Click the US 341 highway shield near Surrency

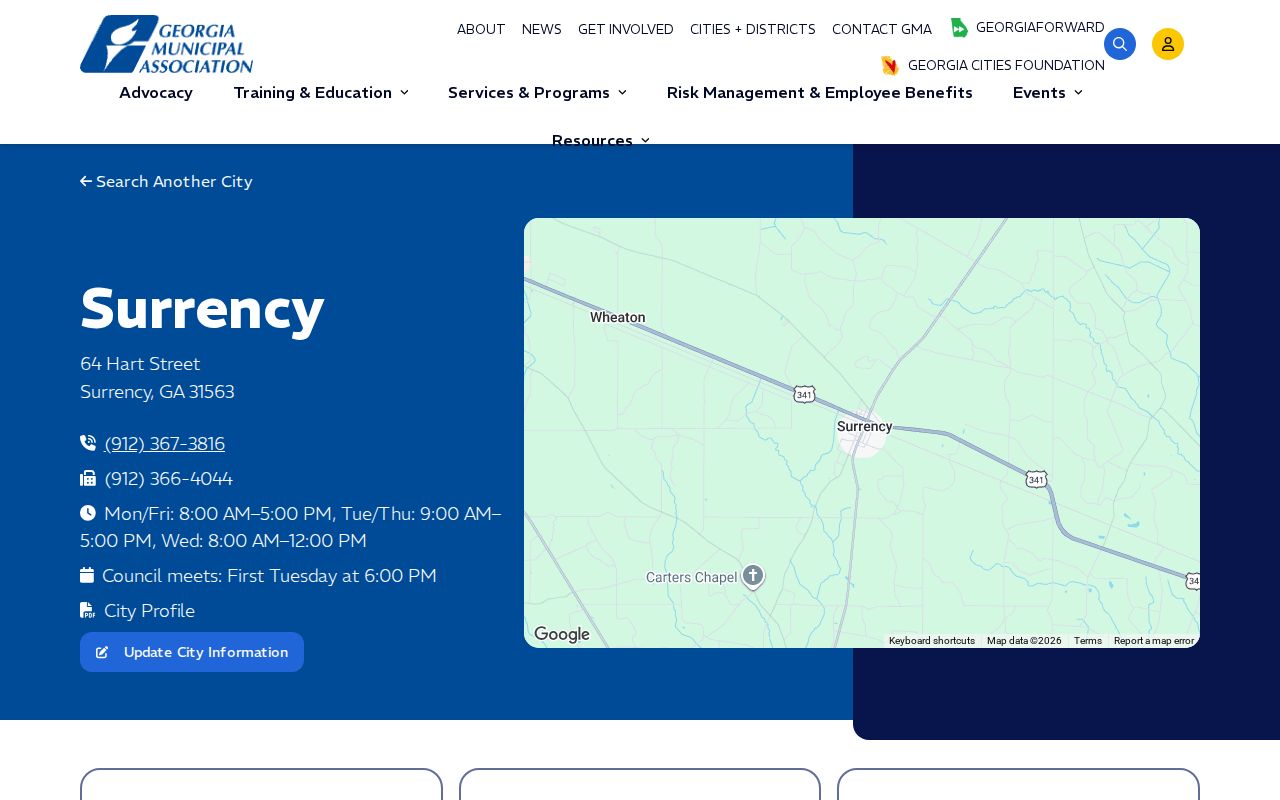[x=804, y=394]
